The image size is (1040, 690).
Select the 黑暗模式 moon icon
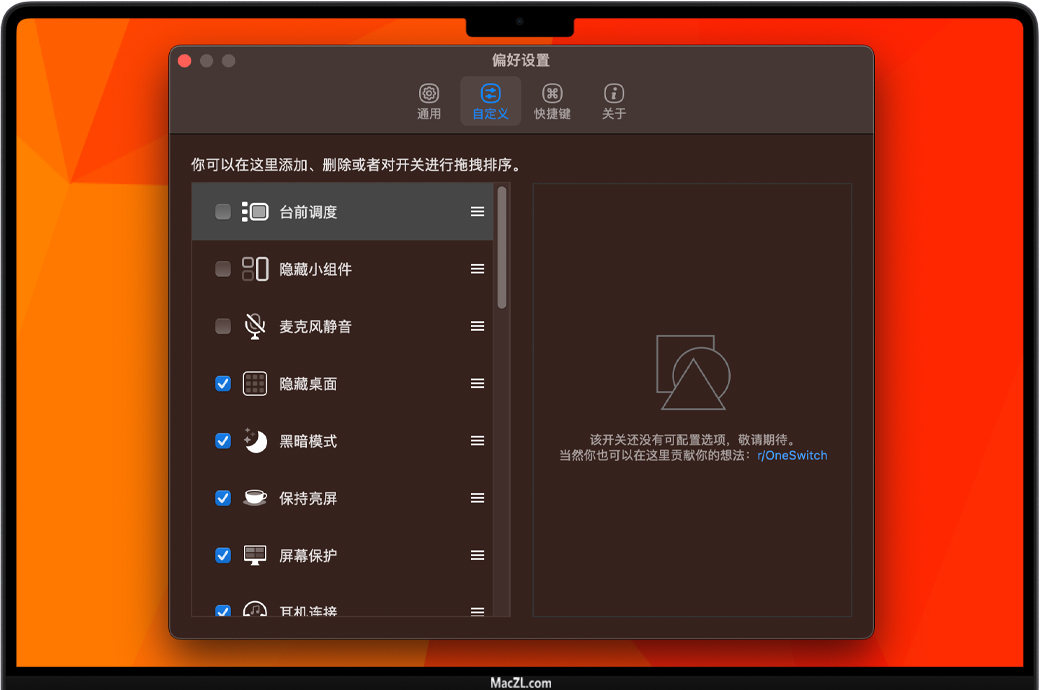point(255,441)
